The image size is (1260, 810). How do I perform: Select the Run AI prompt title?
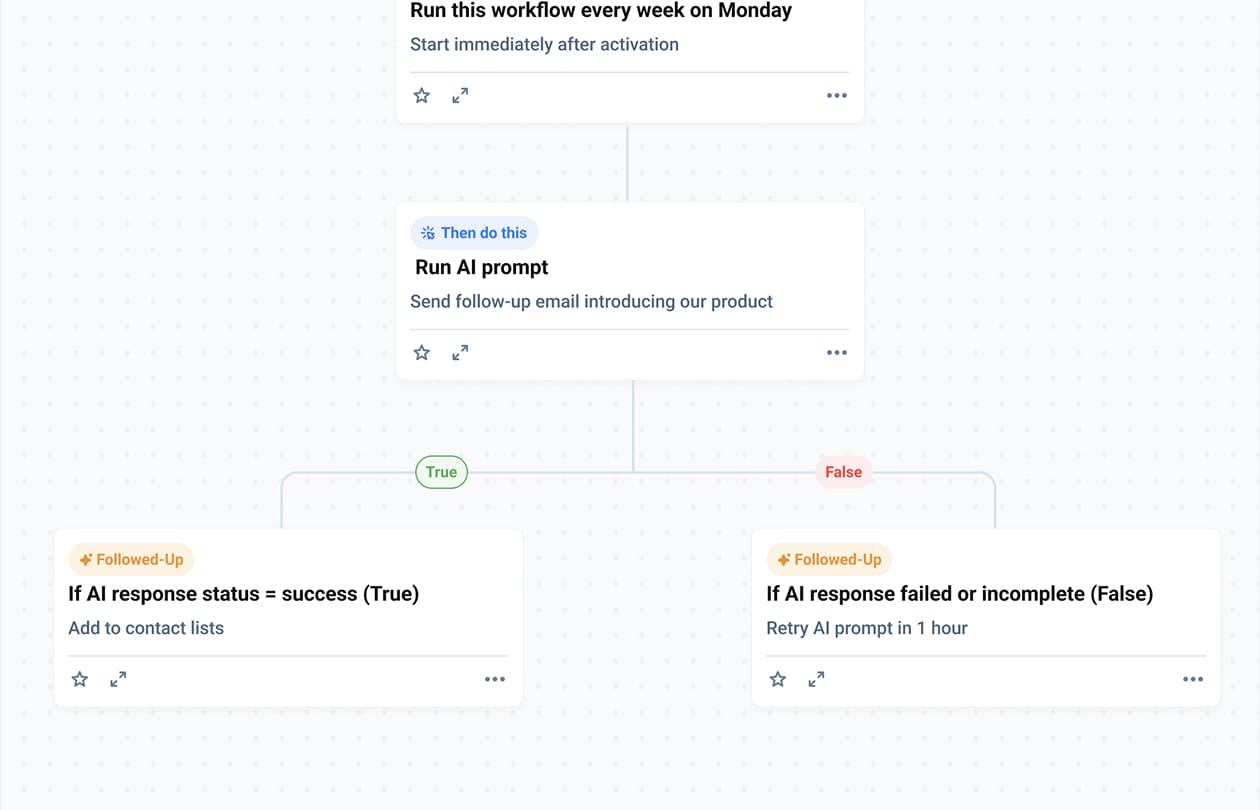click(482, 267)
